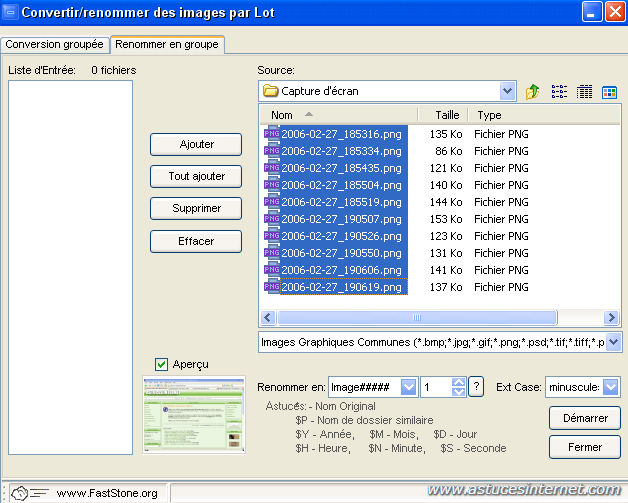Click the 153 Ko size cell
The width and height of the screenshot is (628, 503).
point(446,219)
